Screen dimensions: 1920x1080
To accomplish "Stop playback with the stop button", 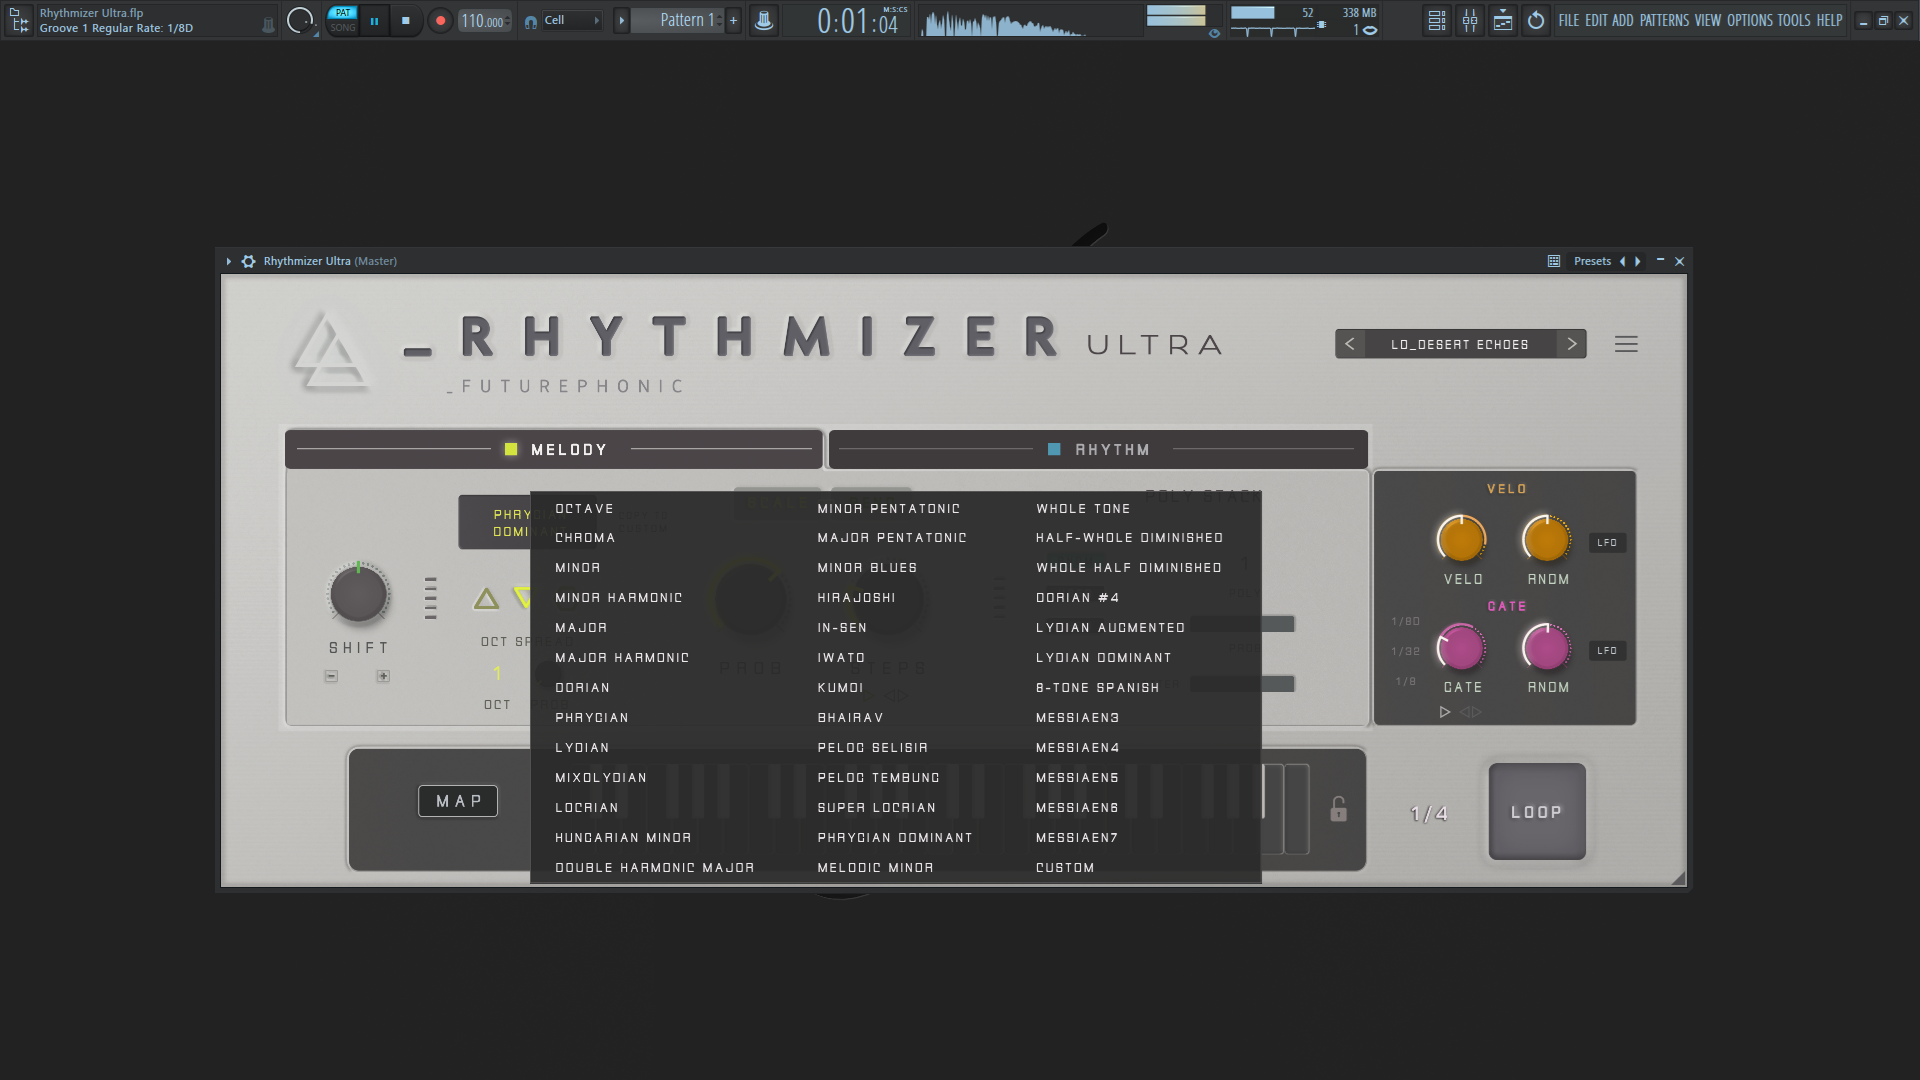I will [x=405, y=20].
